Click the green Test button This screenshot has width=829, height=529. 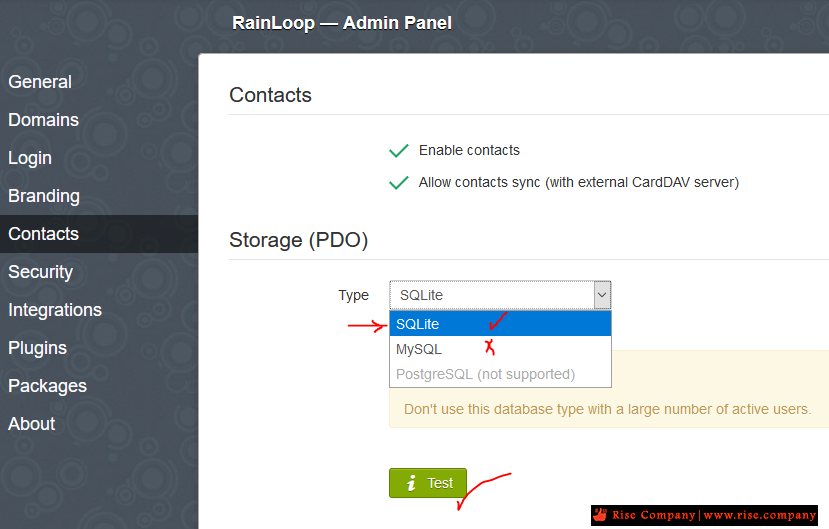(x=428, y=483)
